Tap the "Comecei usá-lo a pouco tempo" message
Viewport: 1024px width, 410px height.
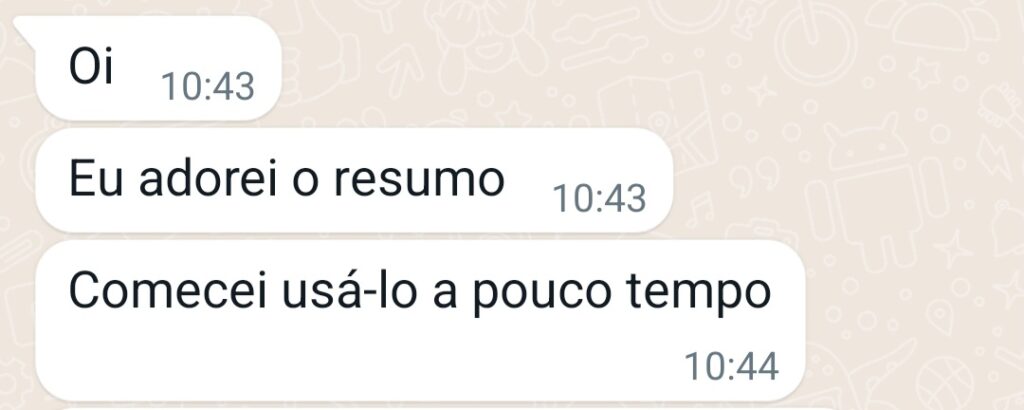pyautogui.click(x=420, y=321)
